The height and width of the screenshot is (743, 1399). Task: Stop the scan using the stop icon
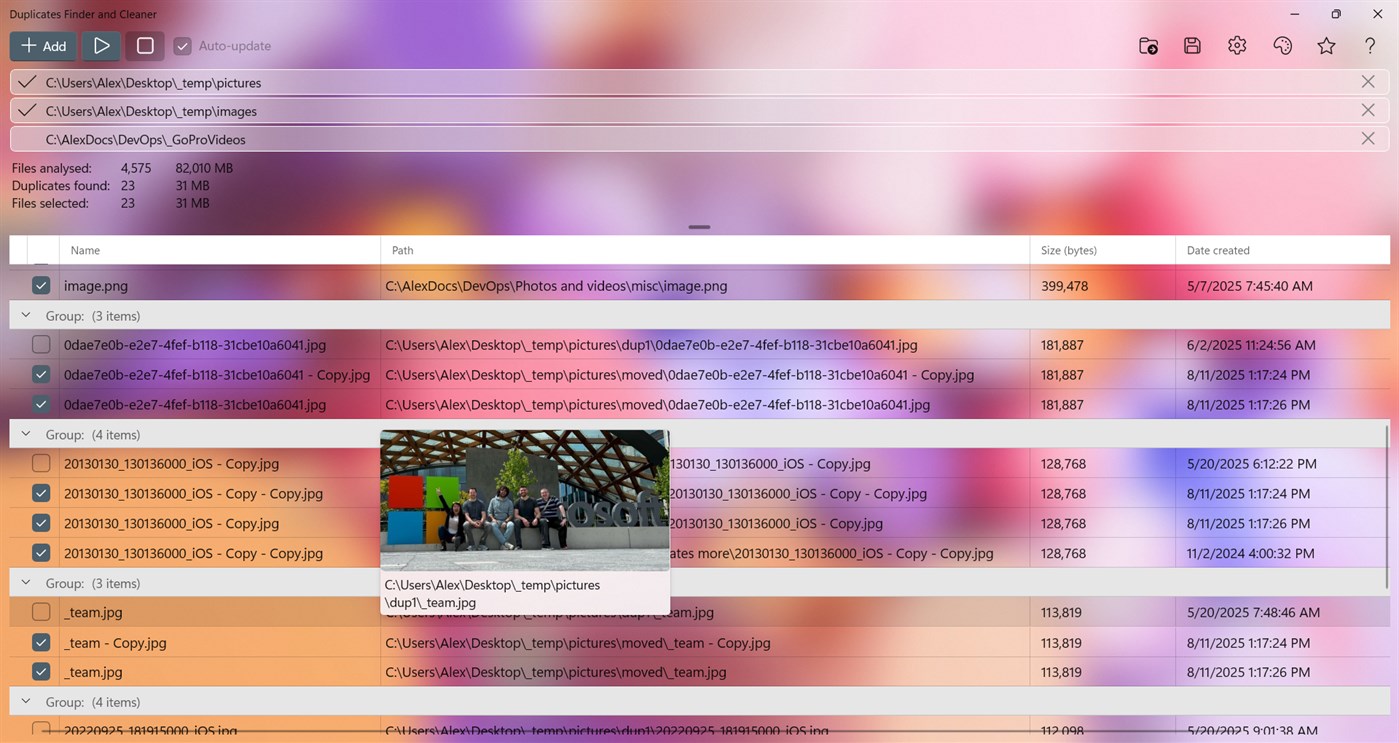tap(144, 45)
